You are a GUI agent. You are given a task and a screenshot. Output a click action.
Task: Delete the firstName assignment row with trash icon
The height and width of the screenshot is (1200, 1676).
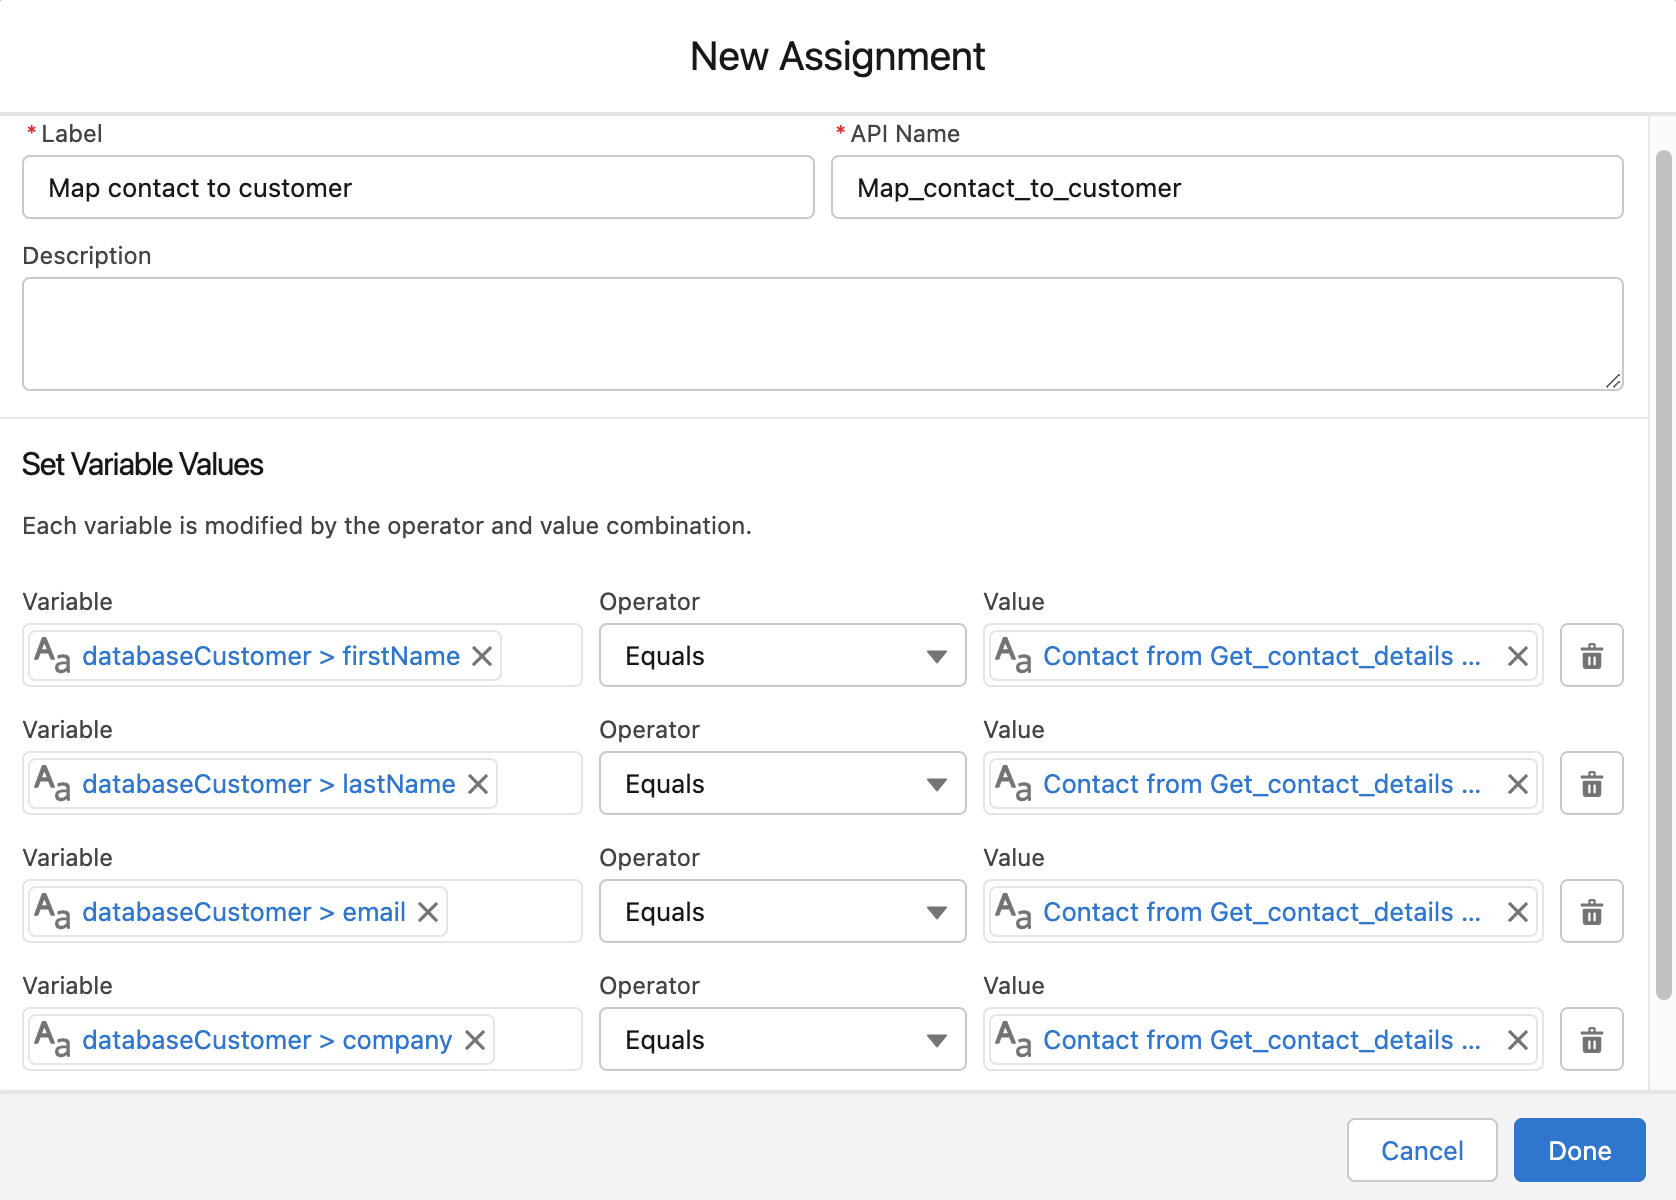(x=1591, y=655)
